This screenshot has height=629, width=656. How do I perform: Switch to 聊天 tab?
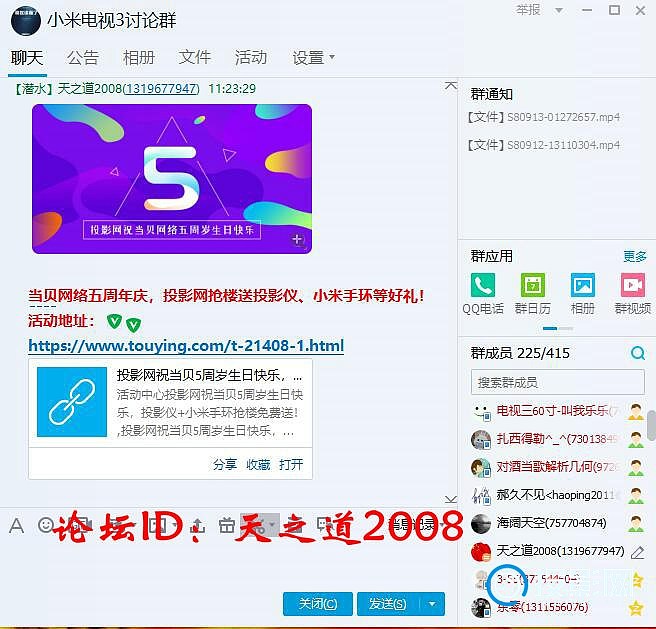[27, 57]
